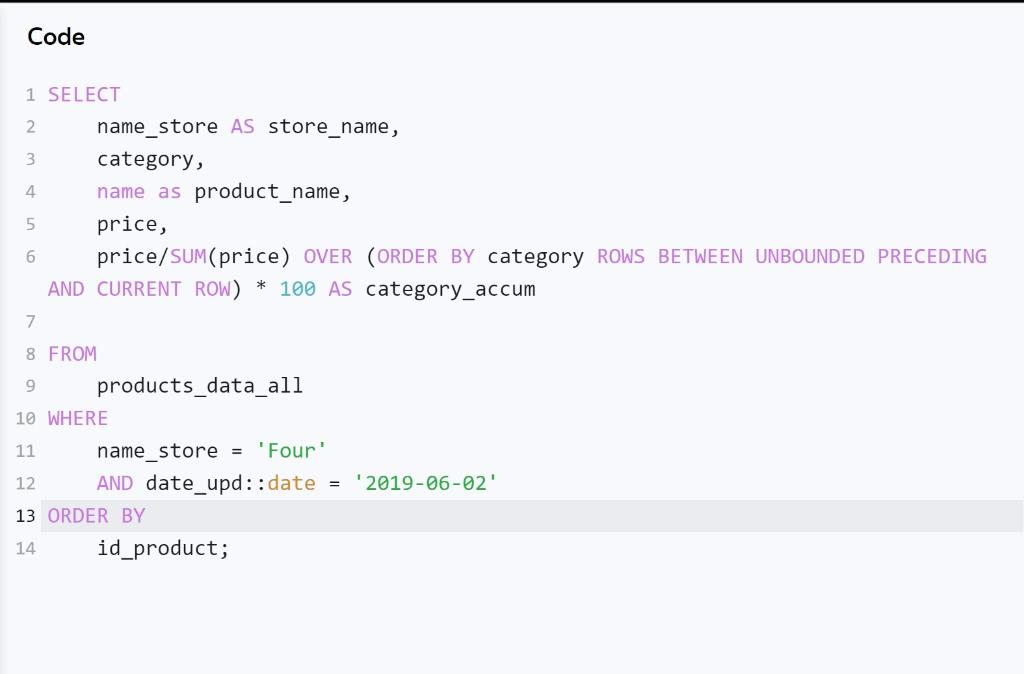
Task: Click line number 13 in the gutter
Action: pos(24,515)
